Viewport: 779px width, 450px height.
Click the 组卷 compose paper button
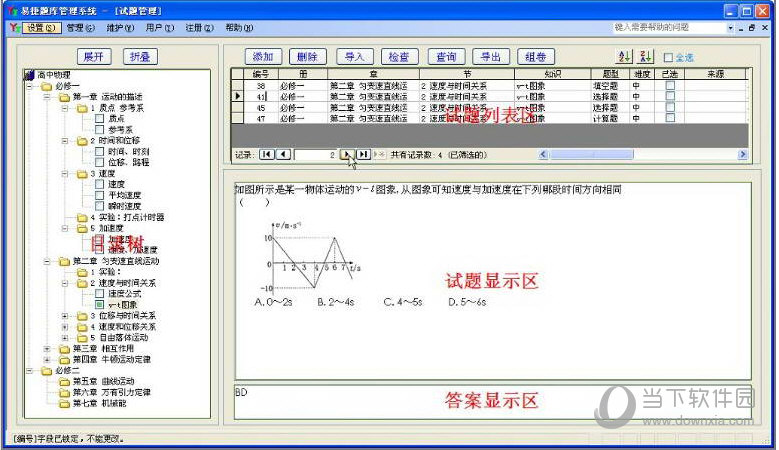(x=536, y=57)
